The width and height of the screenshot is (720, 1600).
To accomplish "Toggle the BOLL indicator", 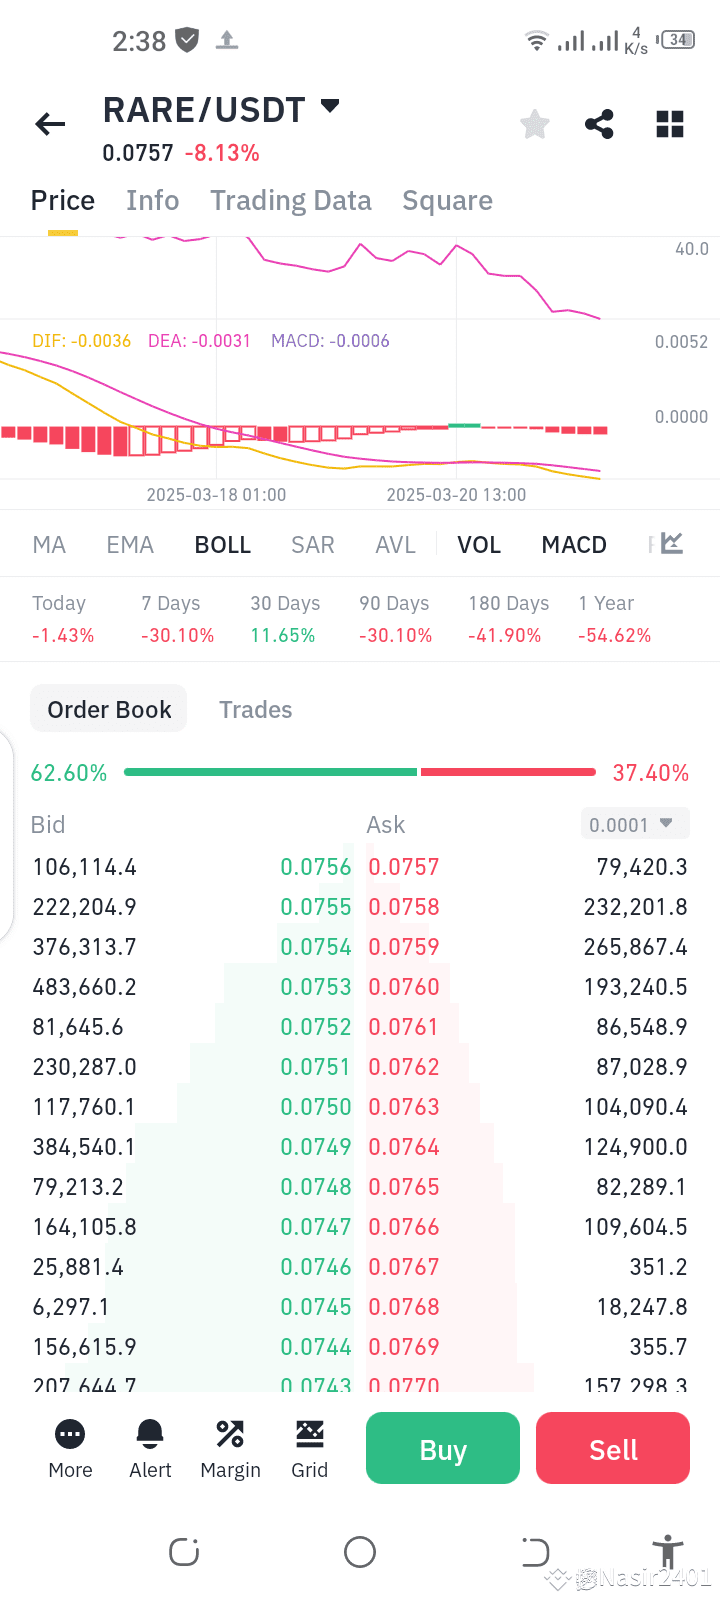I will (223, 545).
